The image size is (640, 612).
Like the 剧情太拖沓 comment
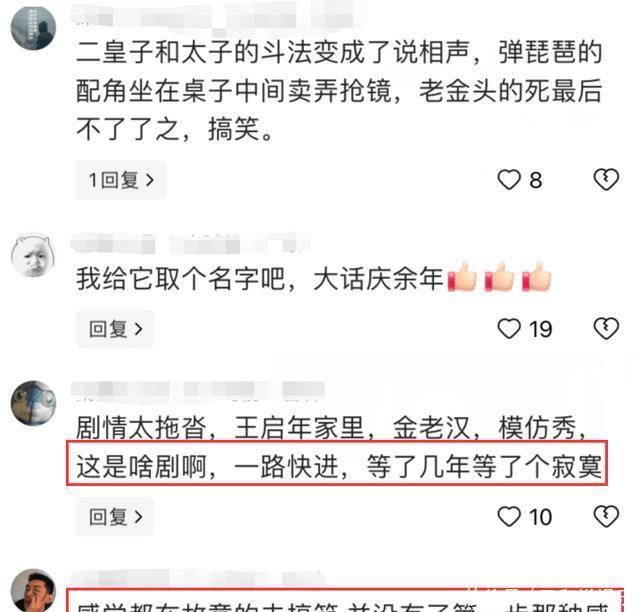[x=509, y=516]
